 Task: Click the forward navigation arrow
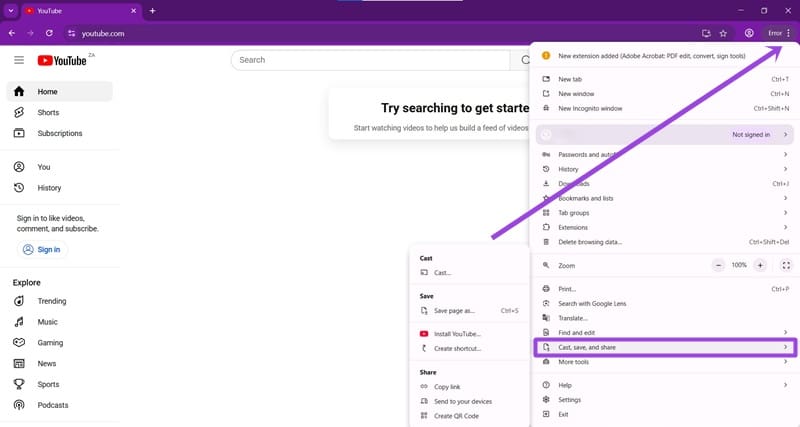click(31, 33)
